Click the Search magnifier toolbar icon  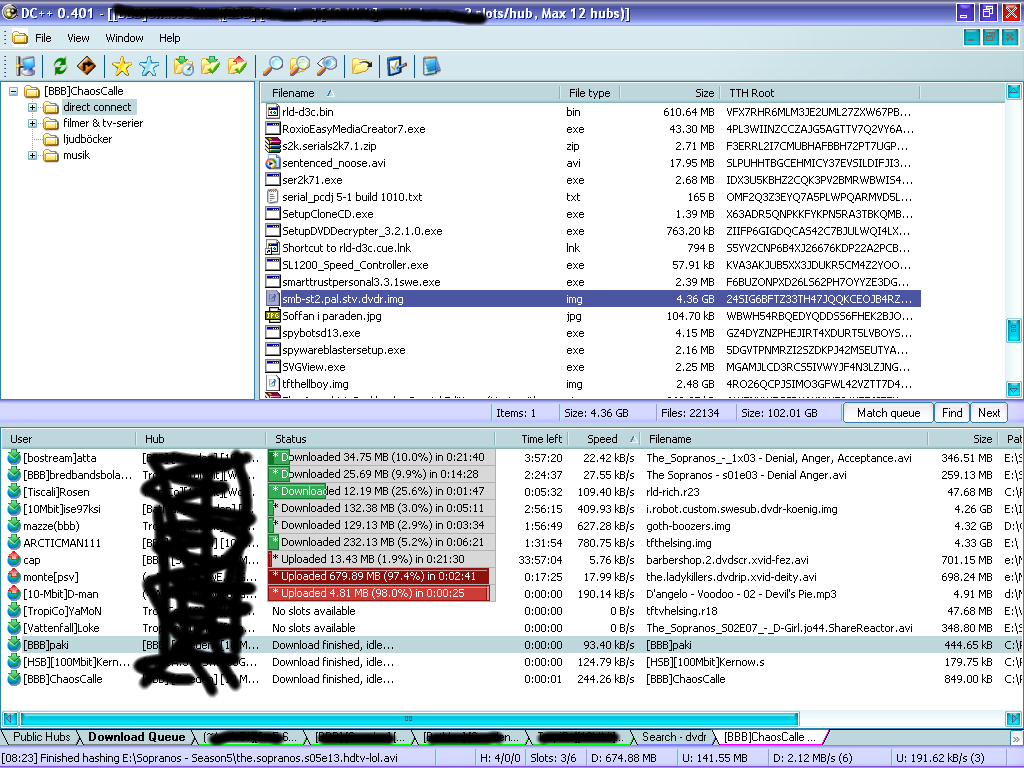pos(272,66)
